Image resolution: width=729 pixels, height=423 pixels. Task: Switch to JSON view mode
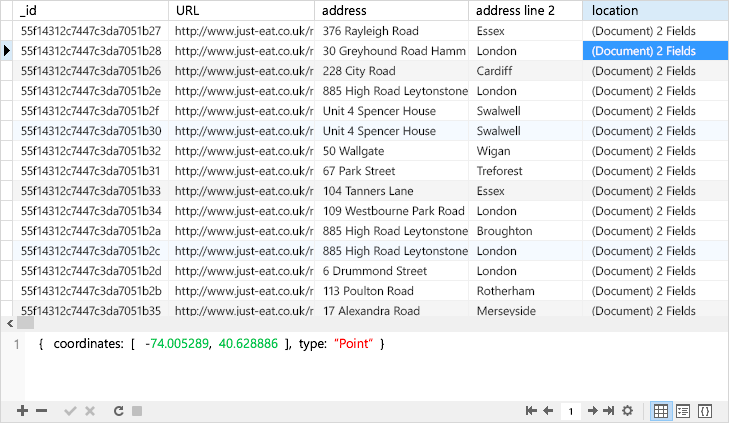click(x=705, y=411)
